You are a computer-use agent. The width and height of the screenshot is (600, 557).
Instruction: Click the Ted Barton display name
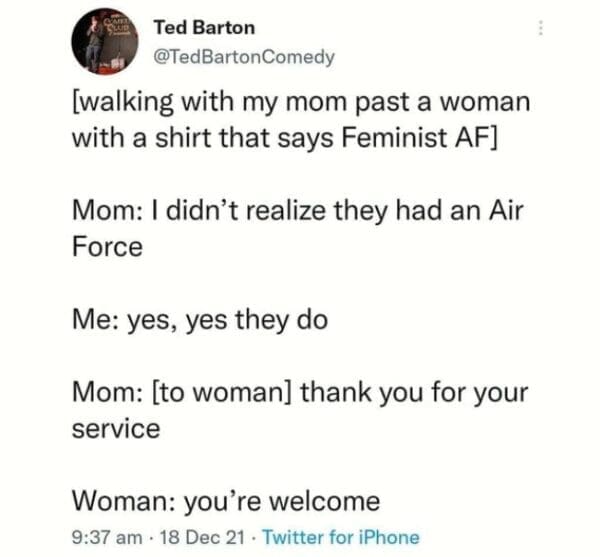204,27
